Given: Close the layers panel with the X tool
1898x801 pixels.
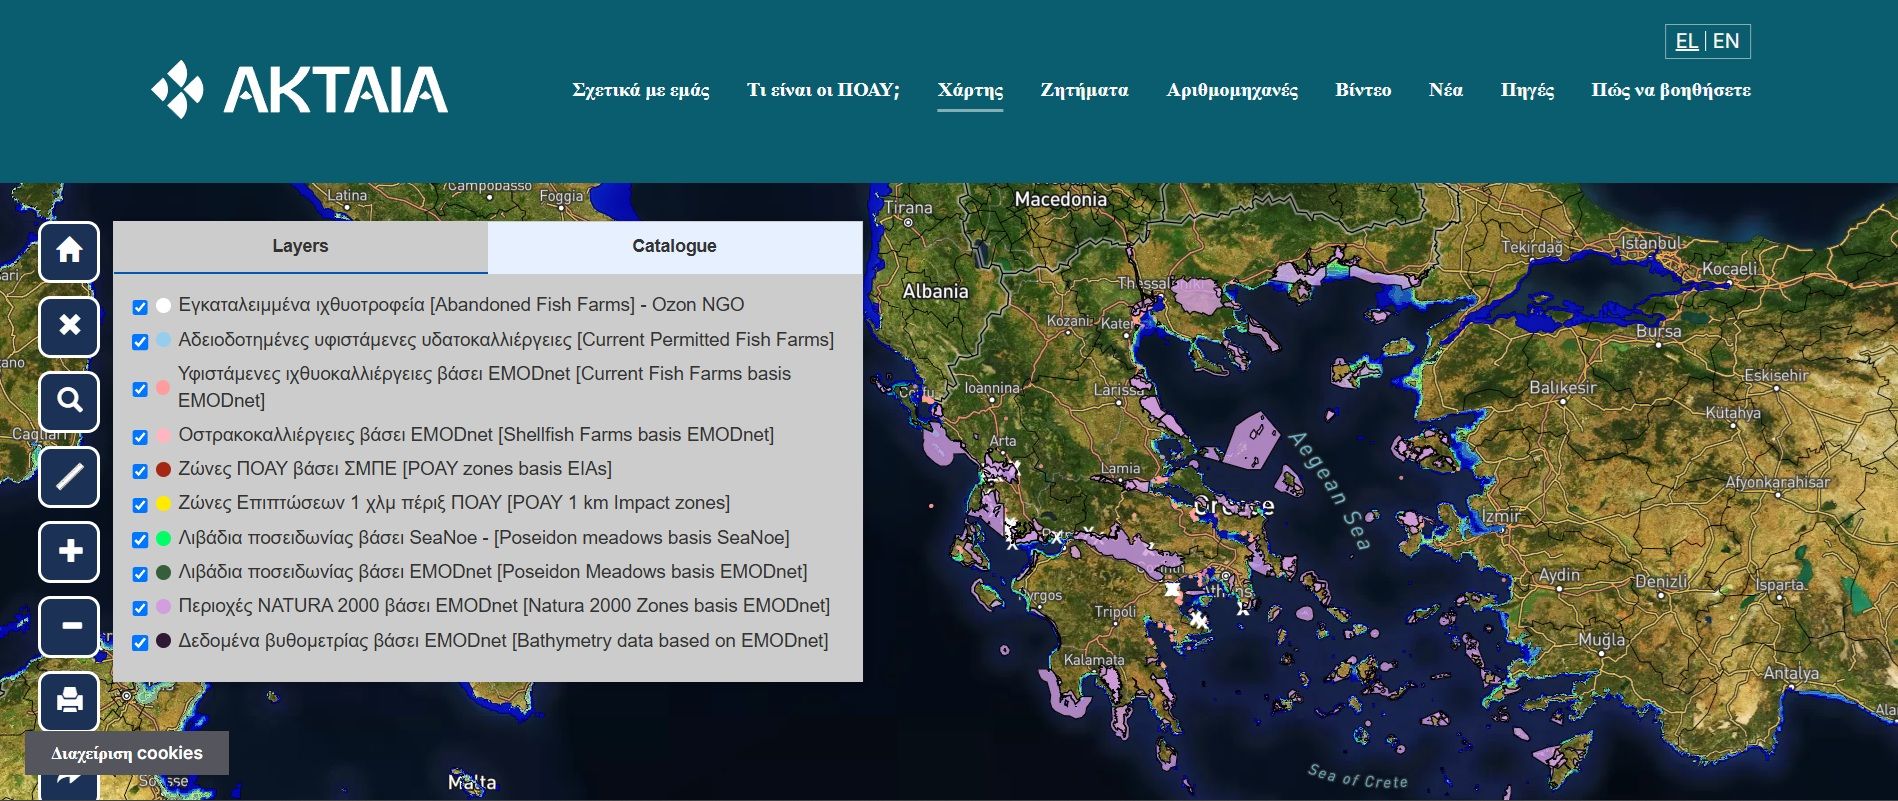Looking at the screenshot, I should pos(69,326).
